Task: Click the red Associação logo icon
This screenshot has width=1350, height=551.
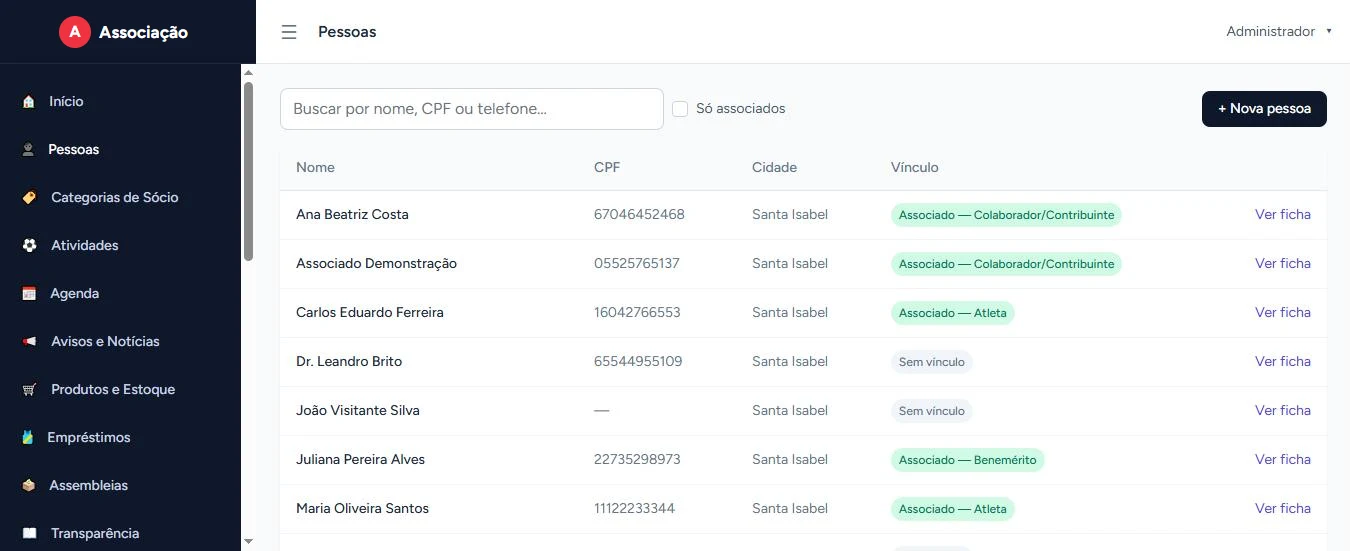Action: [75, 32]
